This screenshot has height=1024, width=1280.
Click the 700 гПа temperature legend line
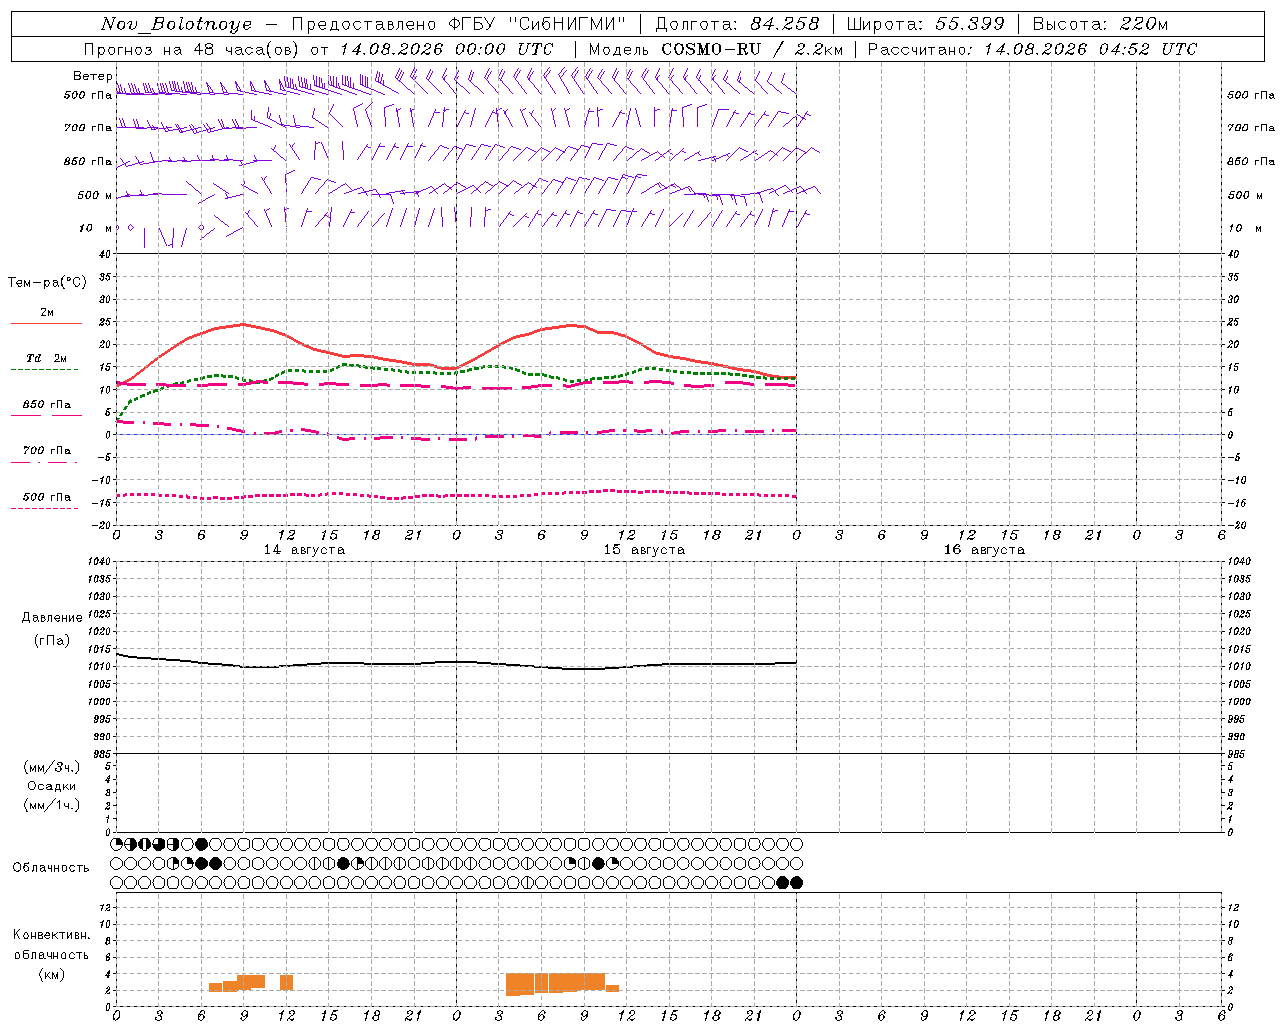[x=46, y=462]
